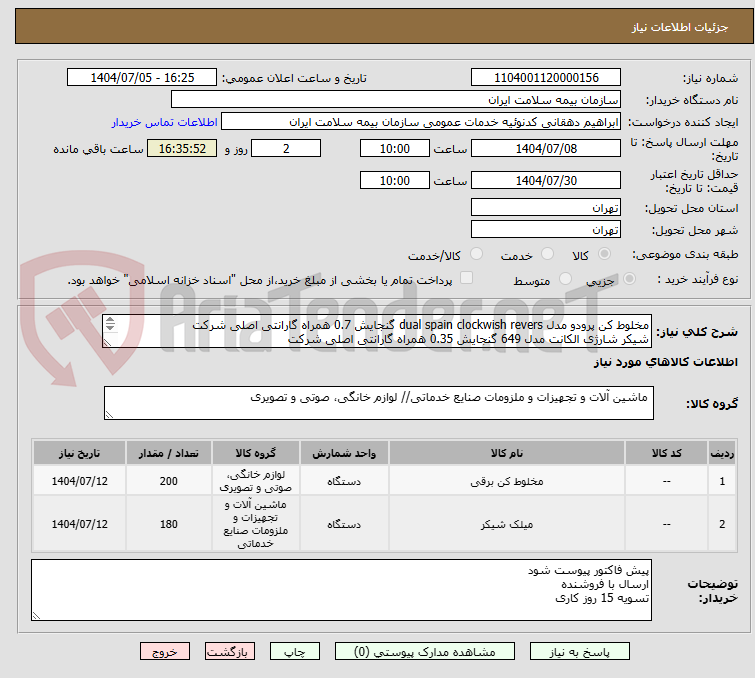Image resolution: width=755 pixels, height=678 pixels.
Task: Click the واحد شمارش column header
Action: [x=344, y=453]
